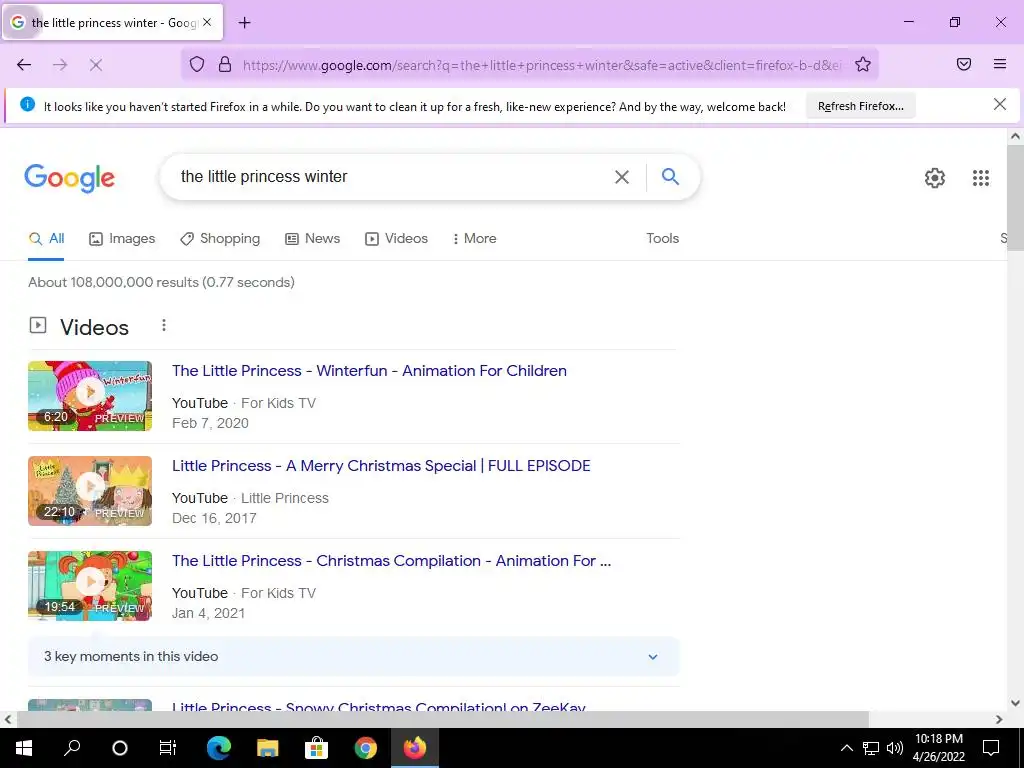Image resolution: width=1024 pixels, height=768 pixels.
Task: Expand the More search categories menu
Action: pos(475,238)
